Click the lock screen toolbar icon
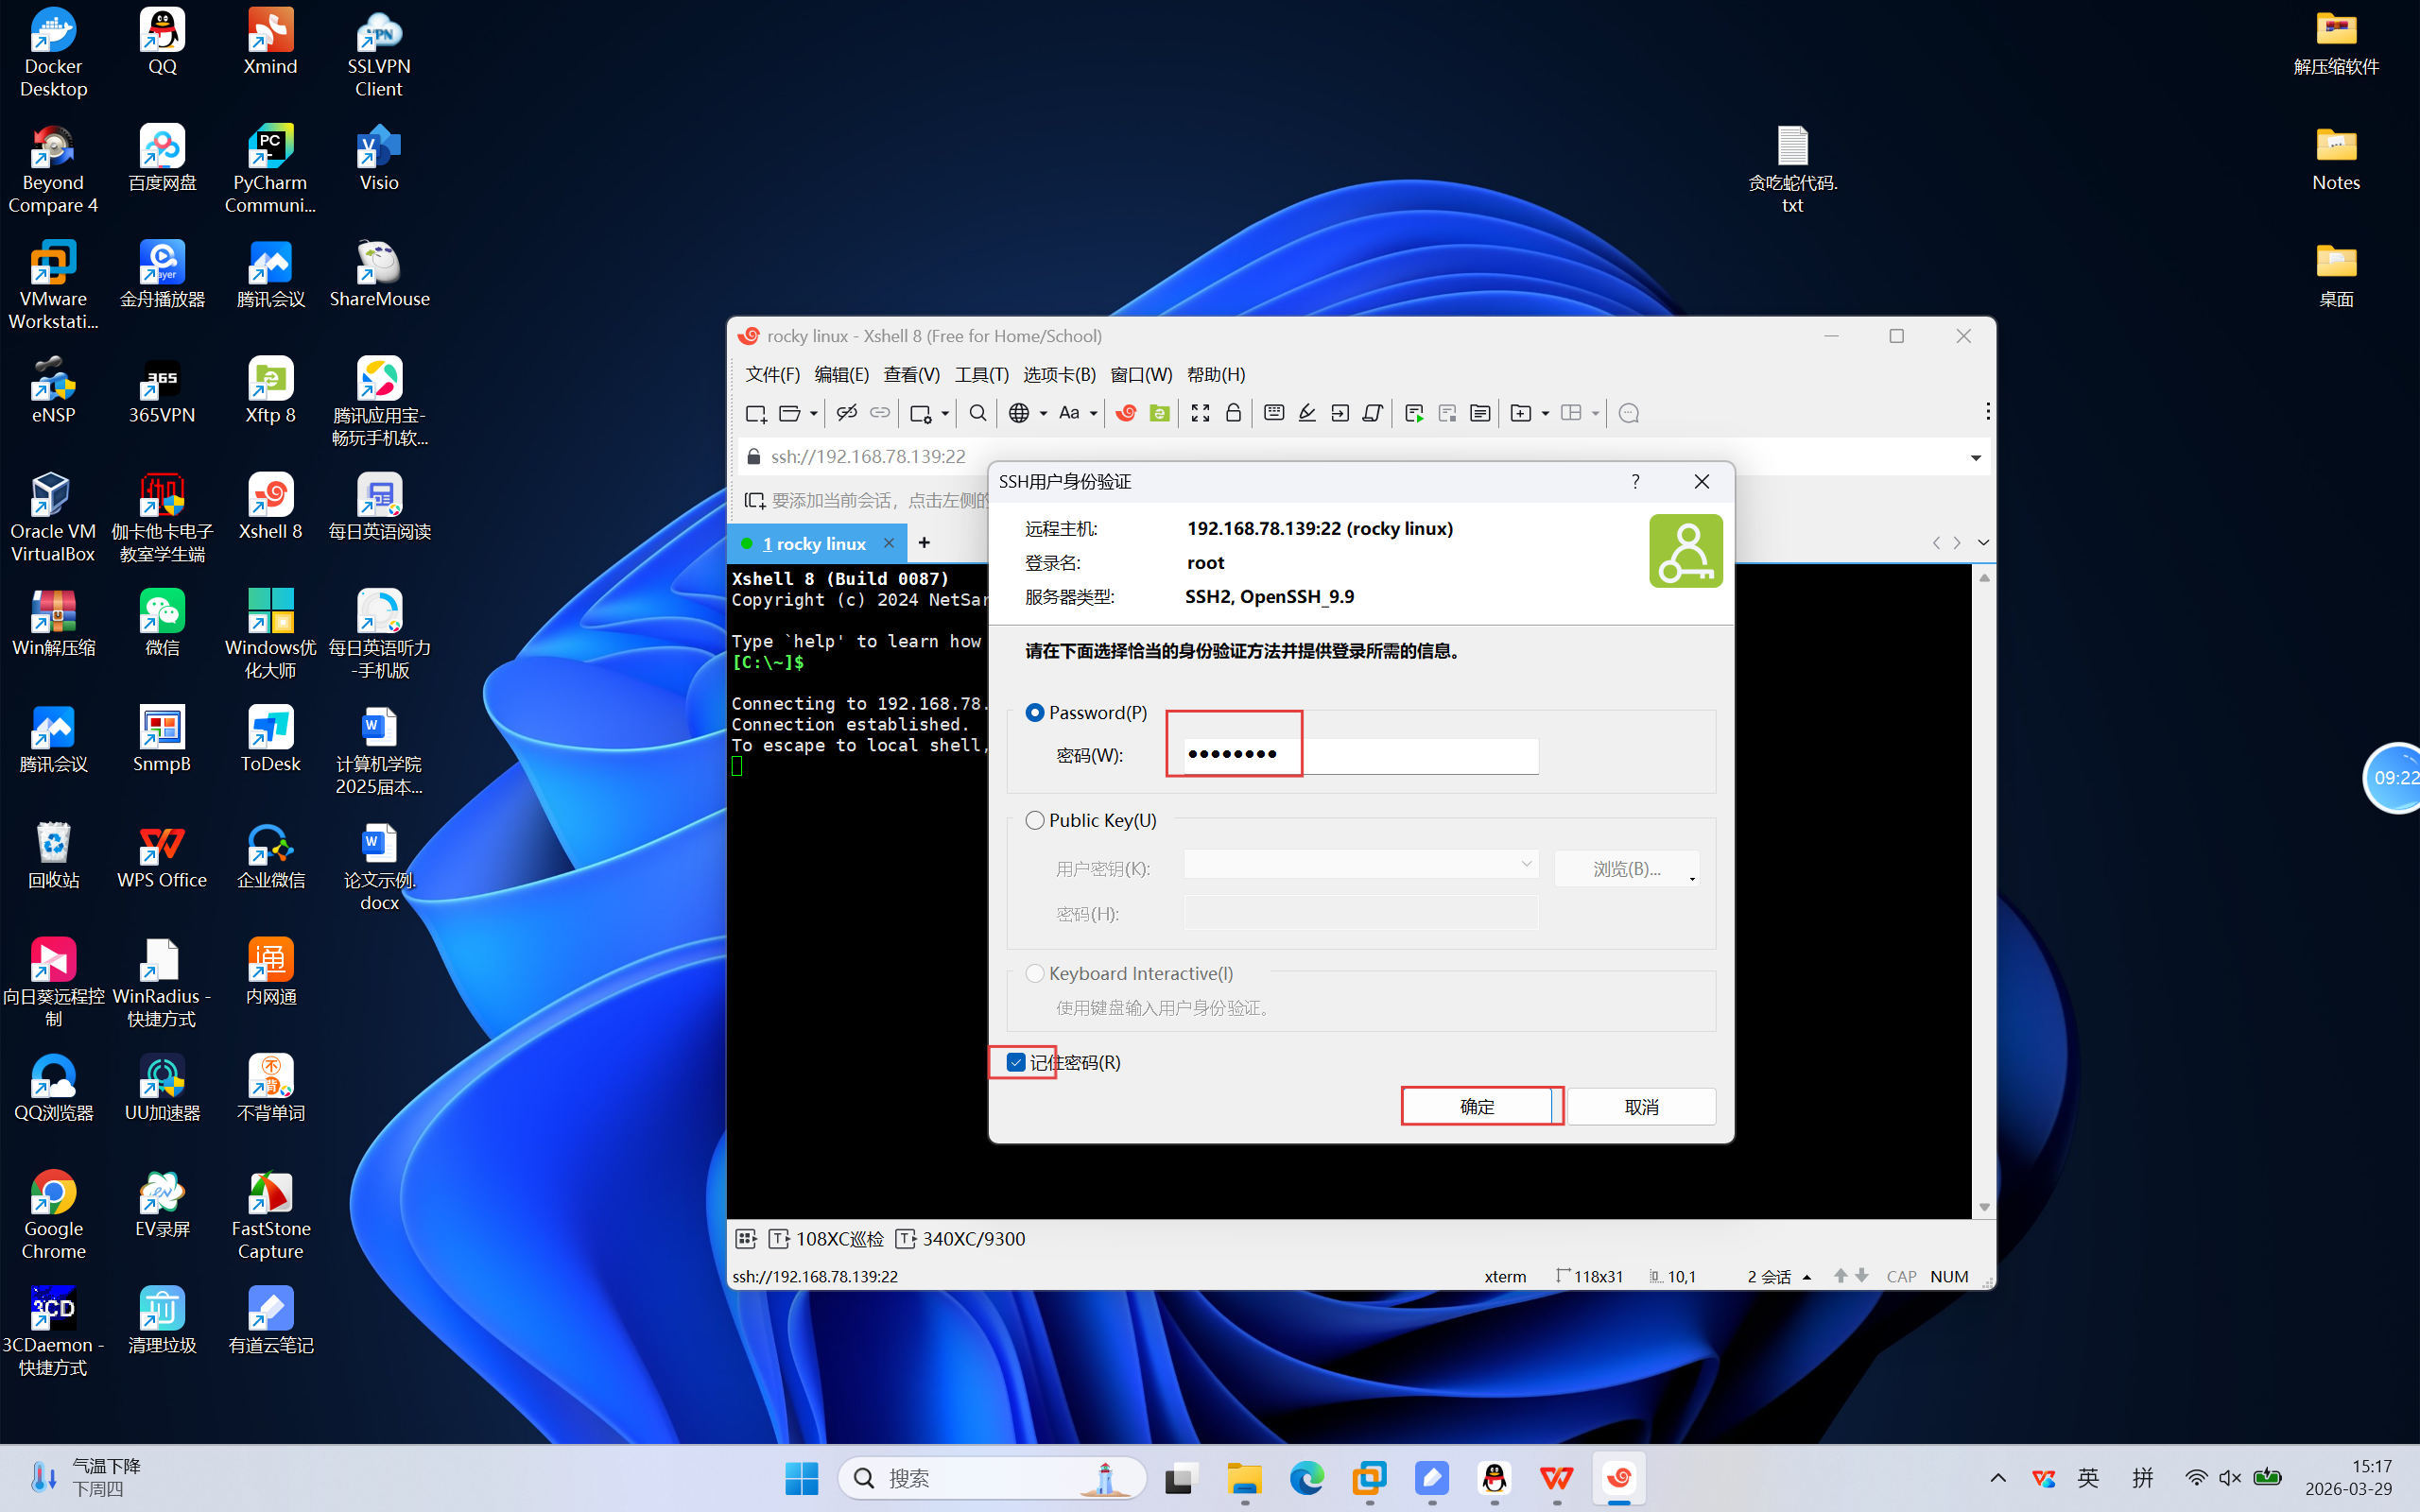The width and height of the screenshot is (2420, 1512). click(1233, 413)
